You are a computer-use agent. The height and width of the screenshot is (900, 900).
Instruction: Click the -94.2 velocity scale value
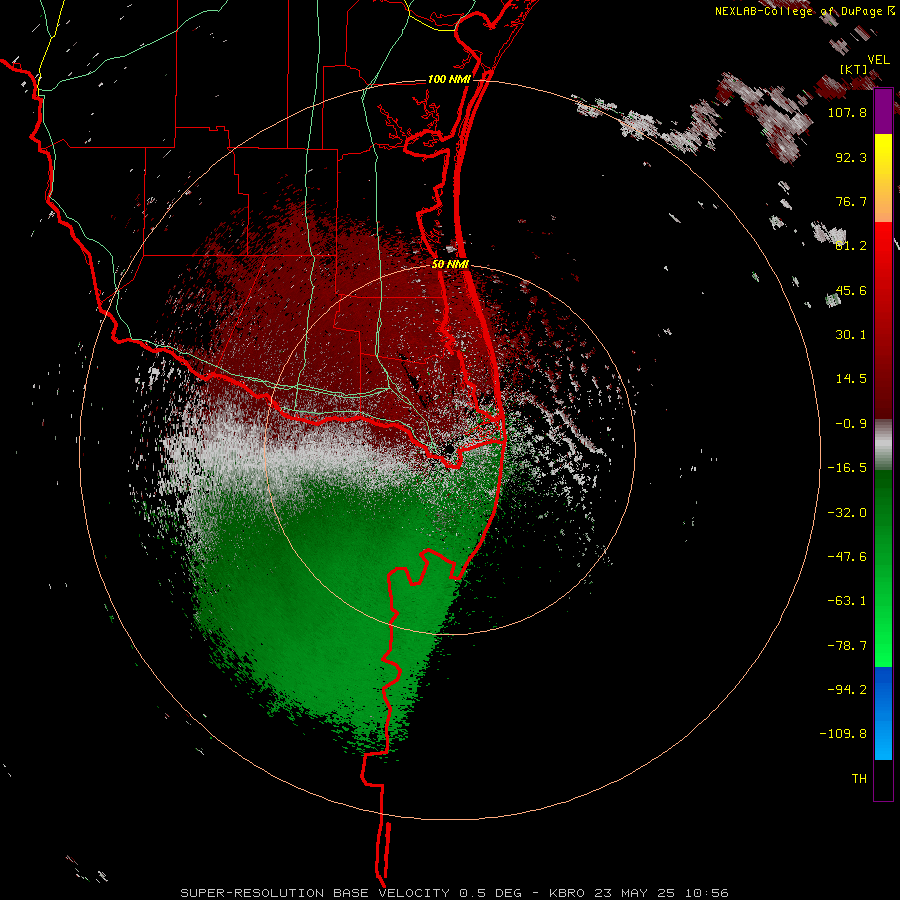847,689
